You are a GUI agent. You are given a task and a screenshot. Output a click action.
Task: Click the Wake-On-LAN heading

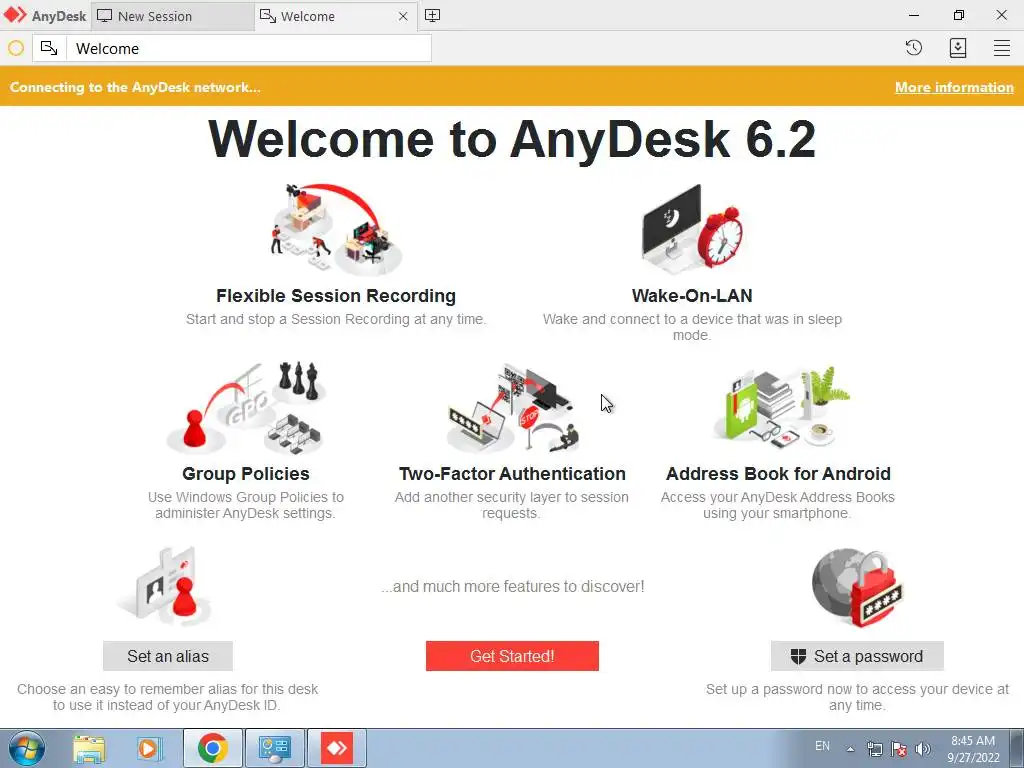click(692, 296)
